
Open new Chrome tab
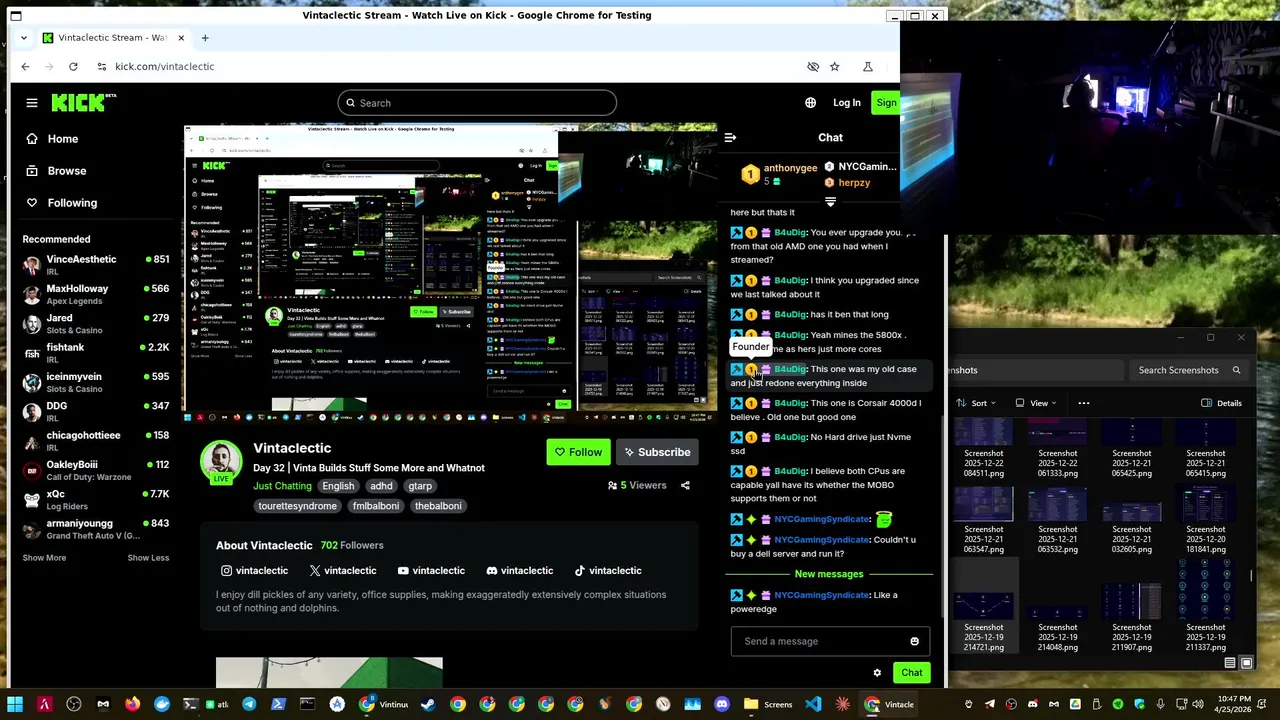coord(205,38)
